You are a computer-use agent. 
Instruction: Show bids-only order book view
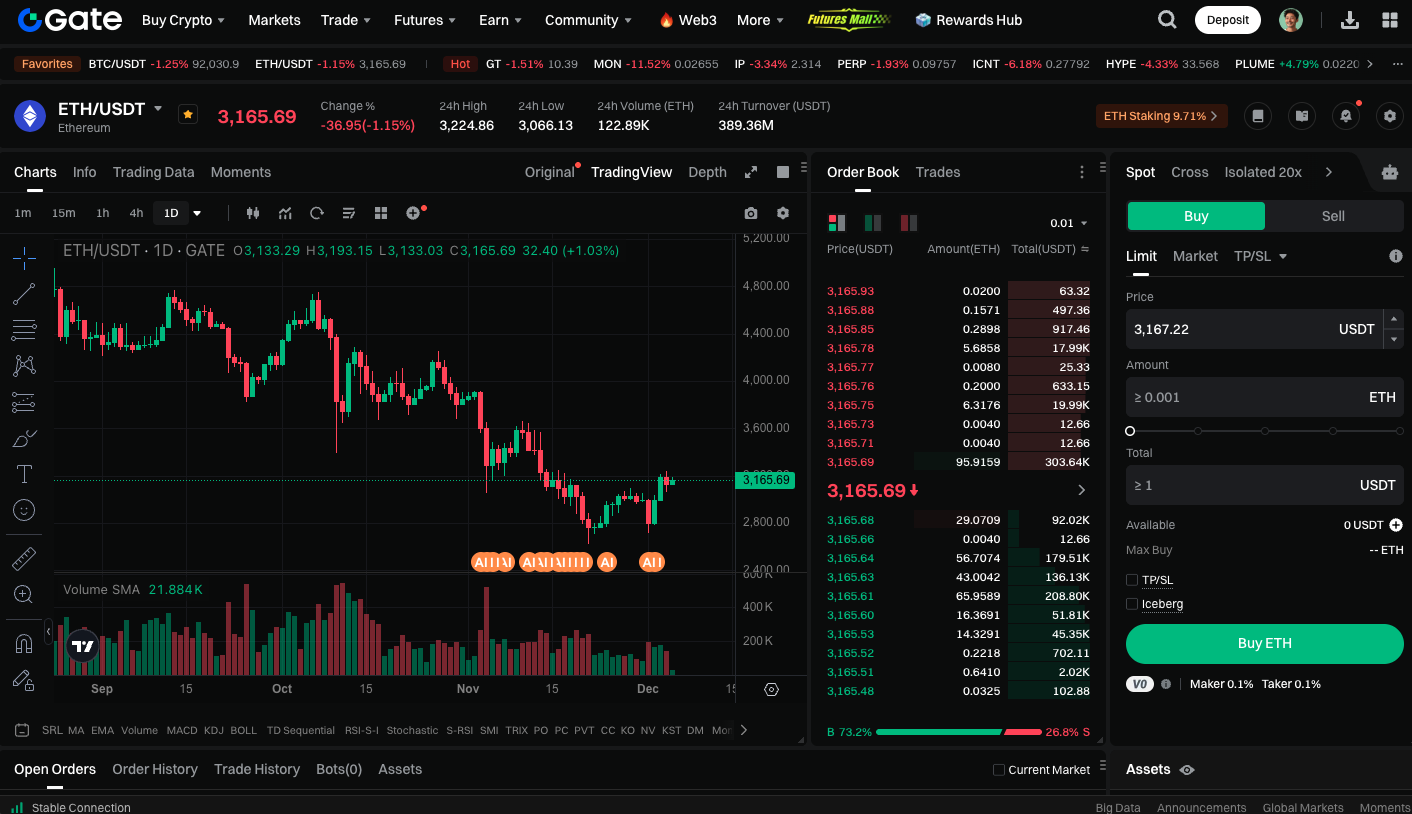873,222
